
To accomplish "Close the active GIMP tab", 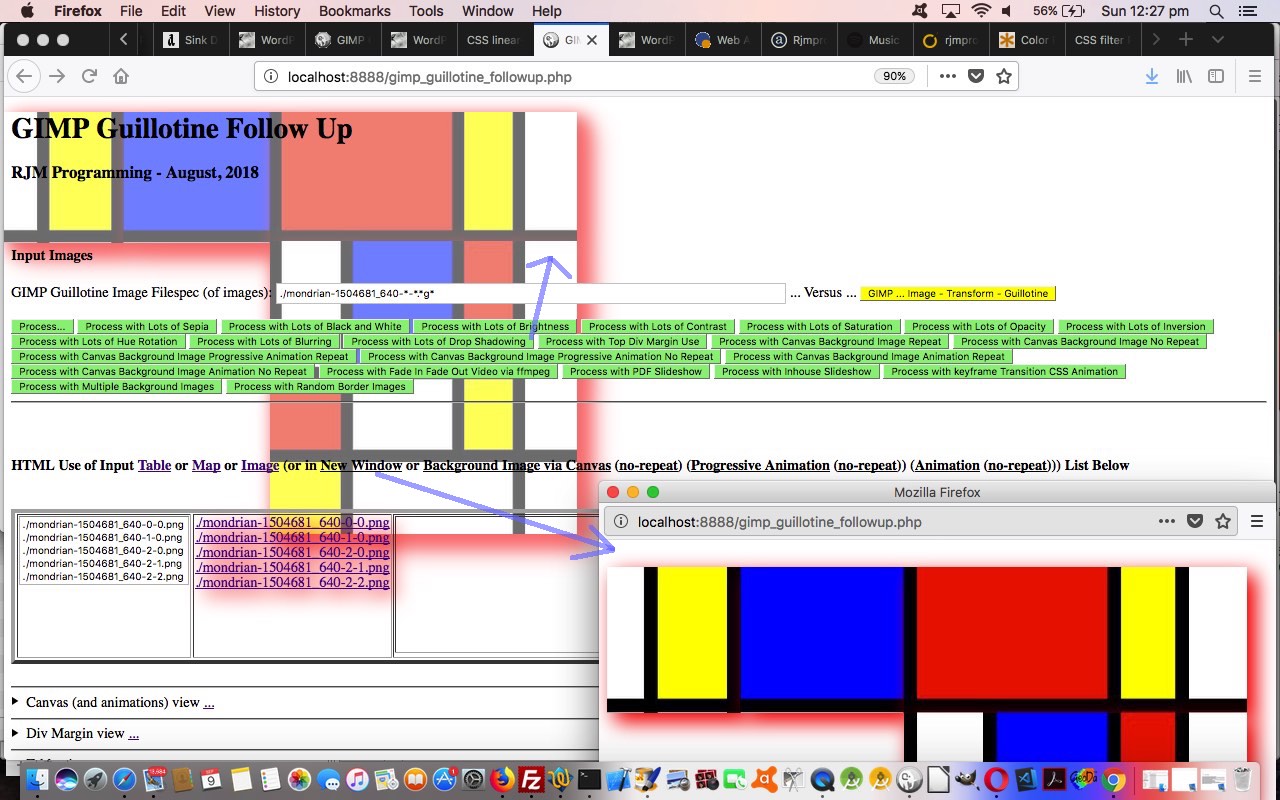I will pos(592,40).
